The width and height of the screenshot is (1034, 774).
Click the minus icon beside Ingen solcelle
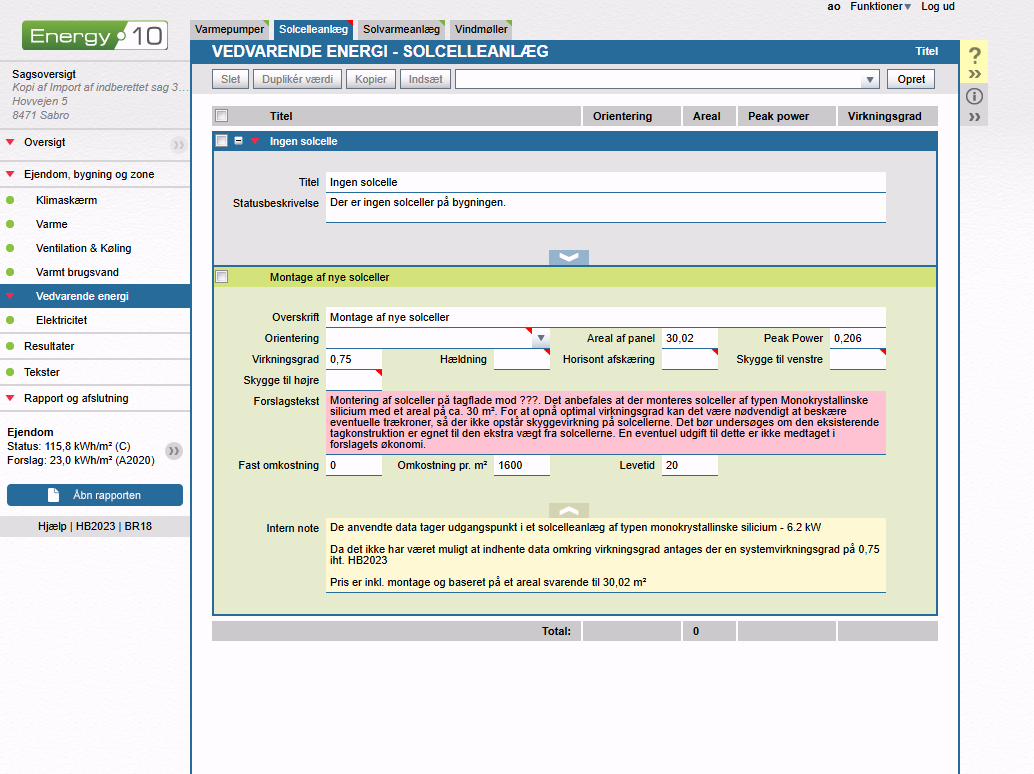click(239, 141)
